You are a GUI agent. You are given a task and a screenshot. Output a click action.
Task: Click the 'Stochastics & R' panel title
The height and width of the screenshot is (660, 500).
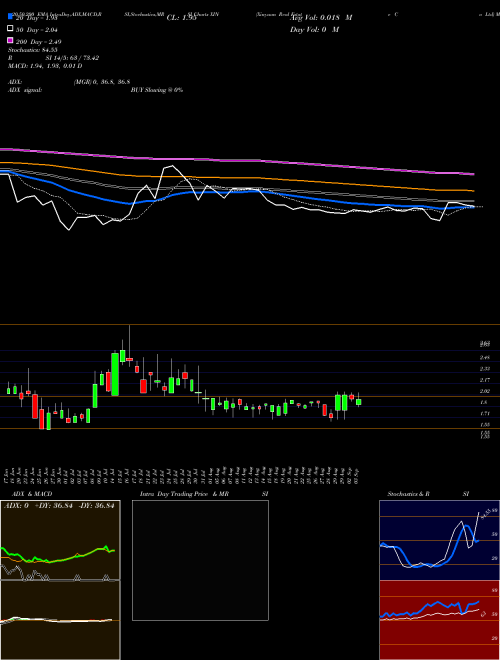pos(409,494)
